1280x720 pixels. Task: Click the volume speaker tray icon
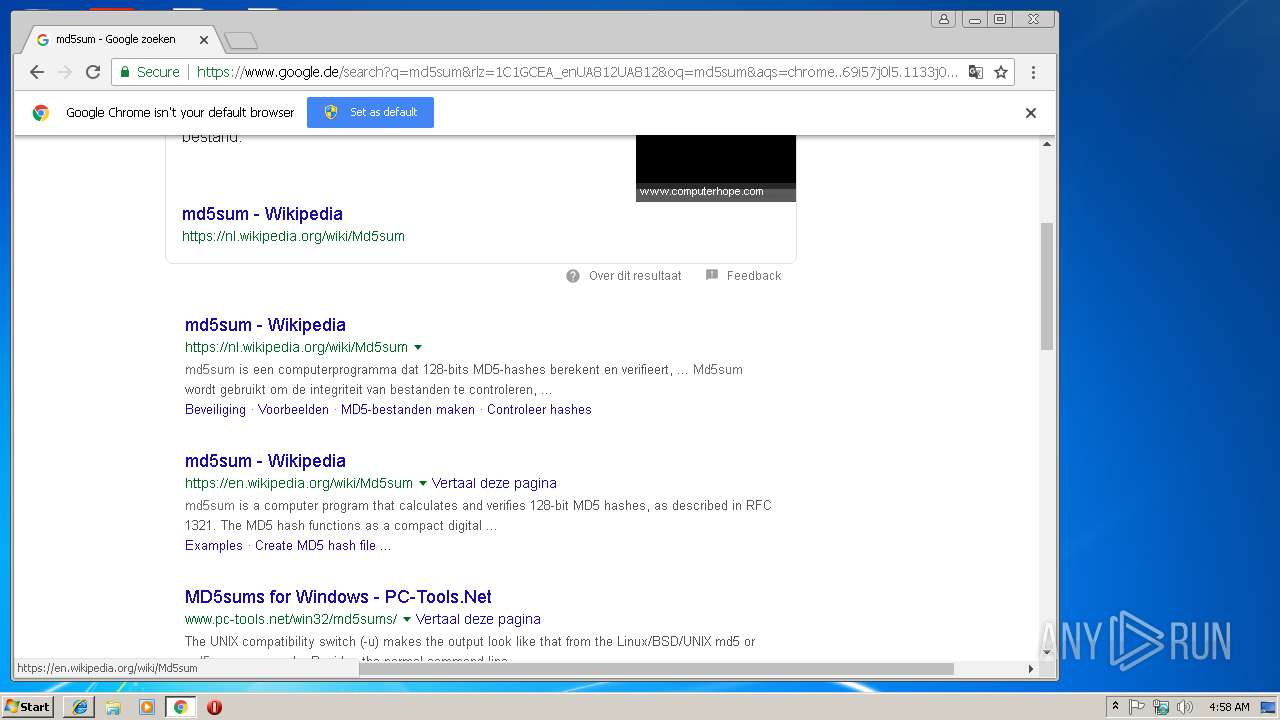click(1184, 707)
